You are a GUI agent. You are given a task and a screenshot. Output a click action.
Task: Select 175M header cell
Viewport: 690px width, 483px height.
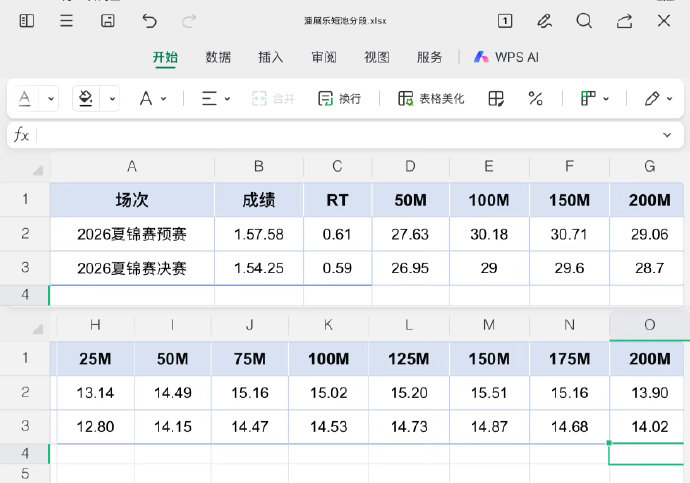point(569,359)
